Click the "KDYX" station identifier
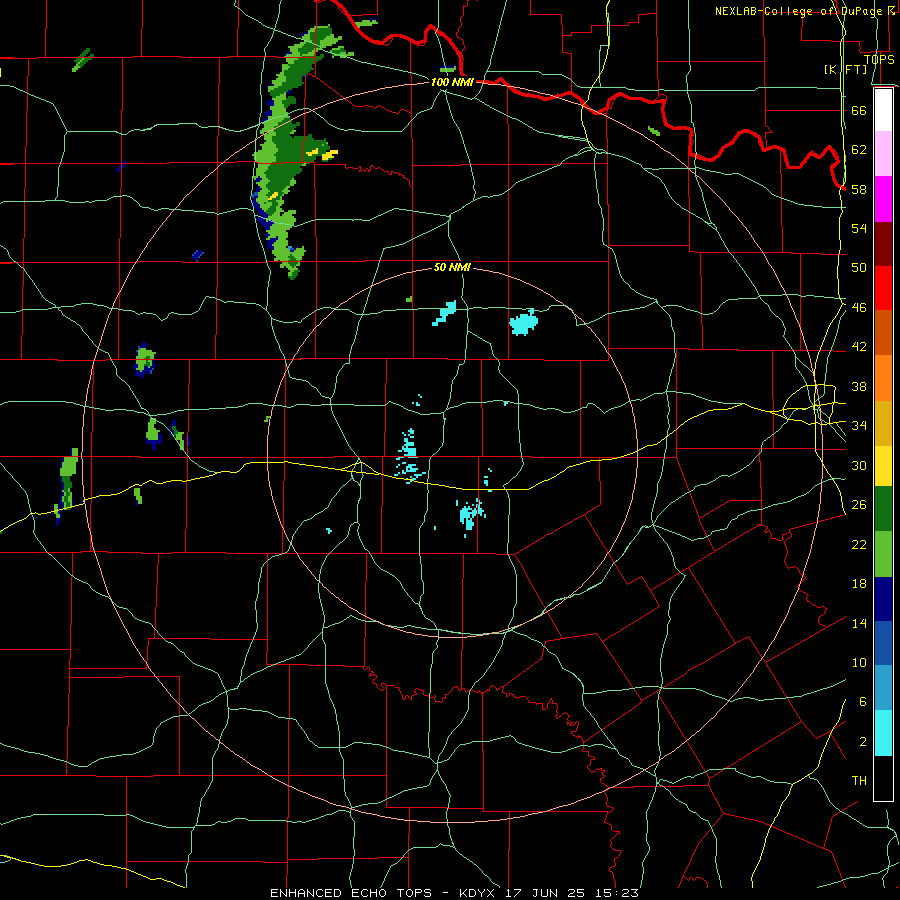Viewport: 900px width, 900px height. pyautogui.click(x=479, y=893)
